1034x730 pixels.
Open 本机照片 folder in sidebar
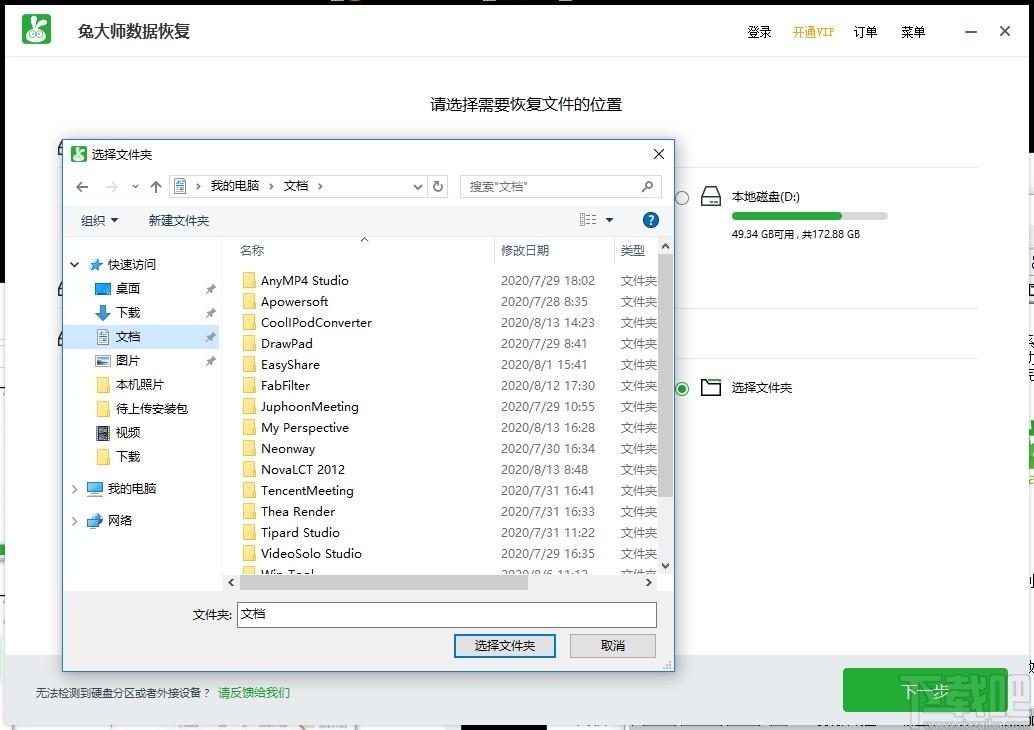(142, 384)
